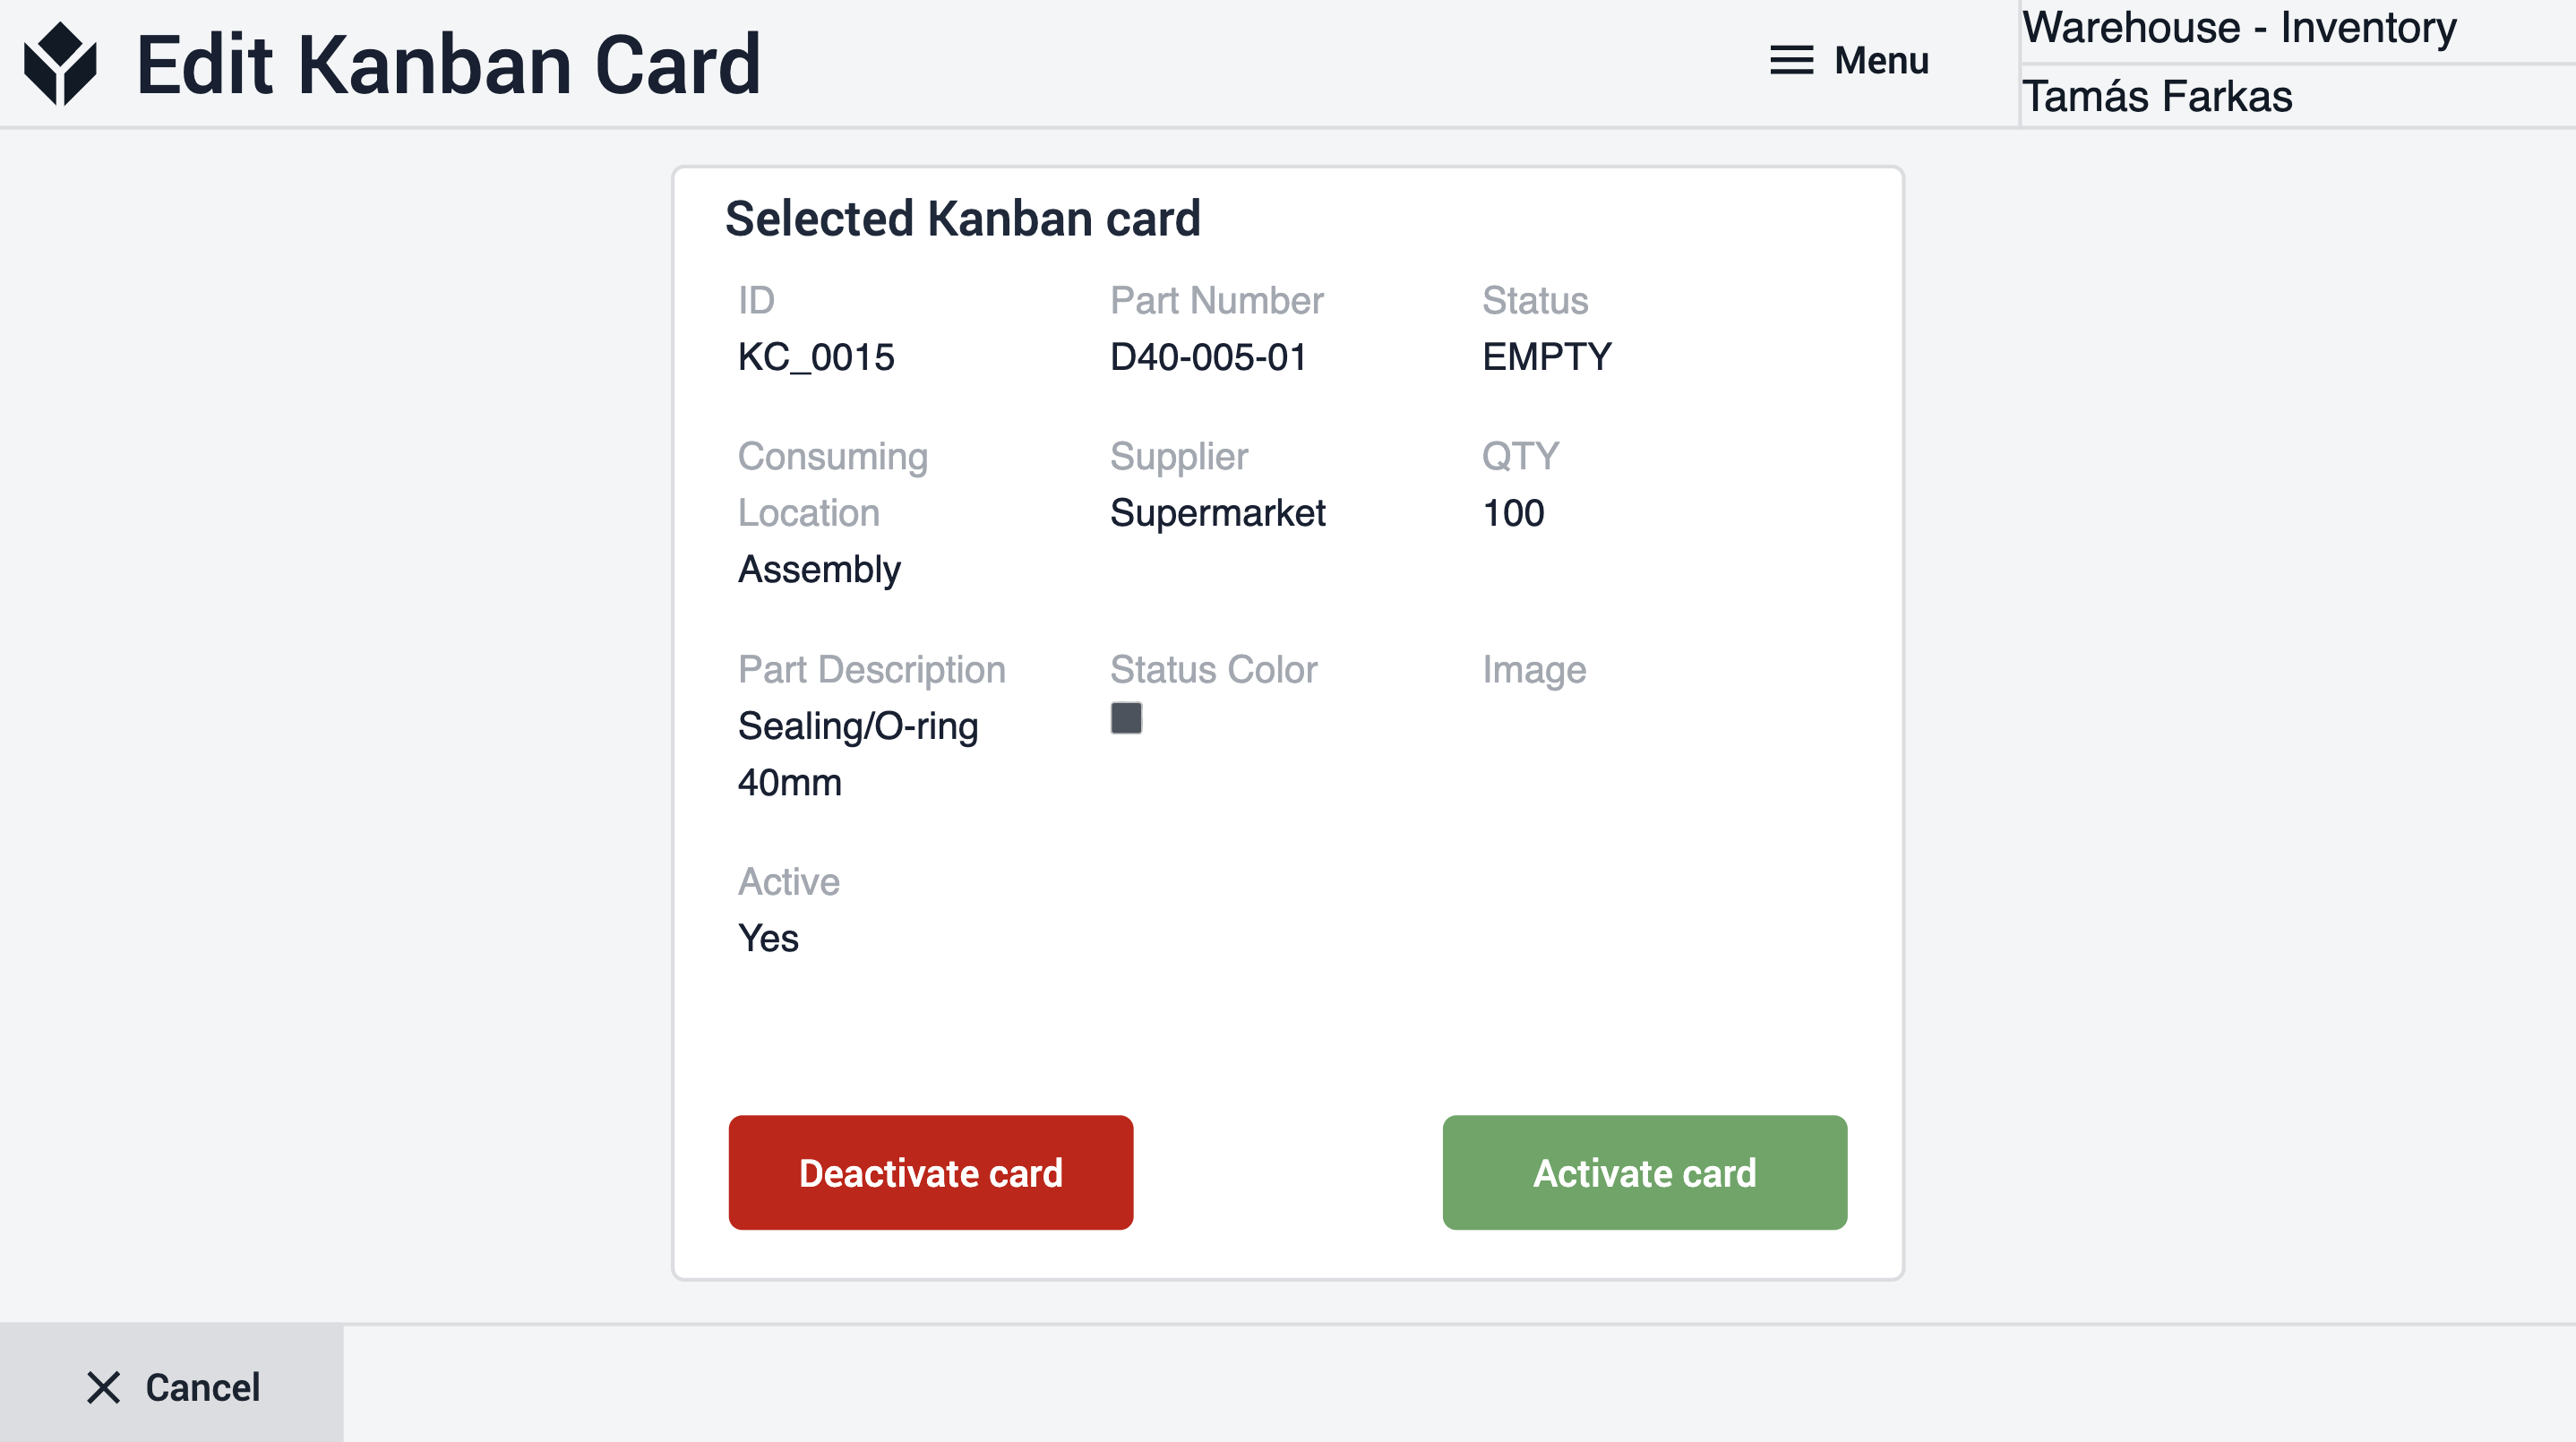Click the Assembly consuming location value
Screen dimensions: 2576x1442
pyautogui.click(x=819, y=570)
